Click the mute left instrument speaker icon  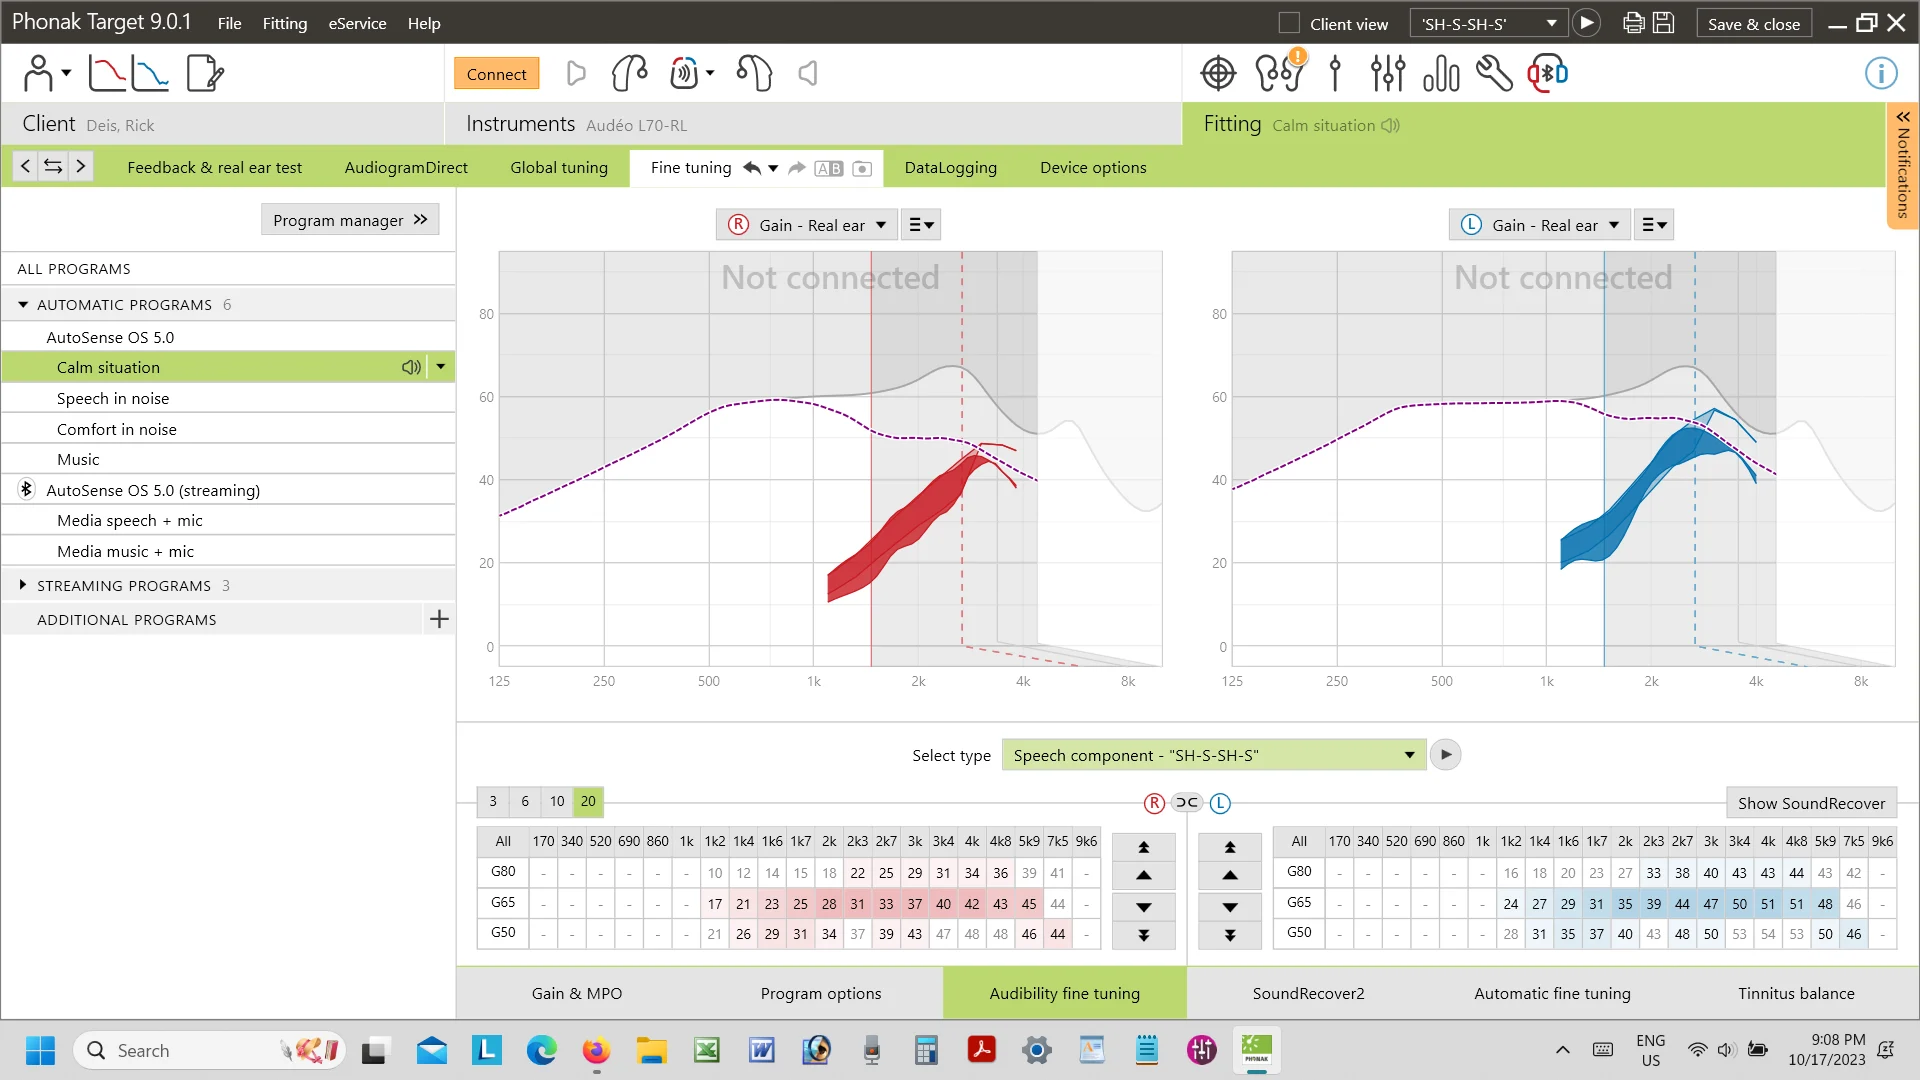[x=808, y=73]
